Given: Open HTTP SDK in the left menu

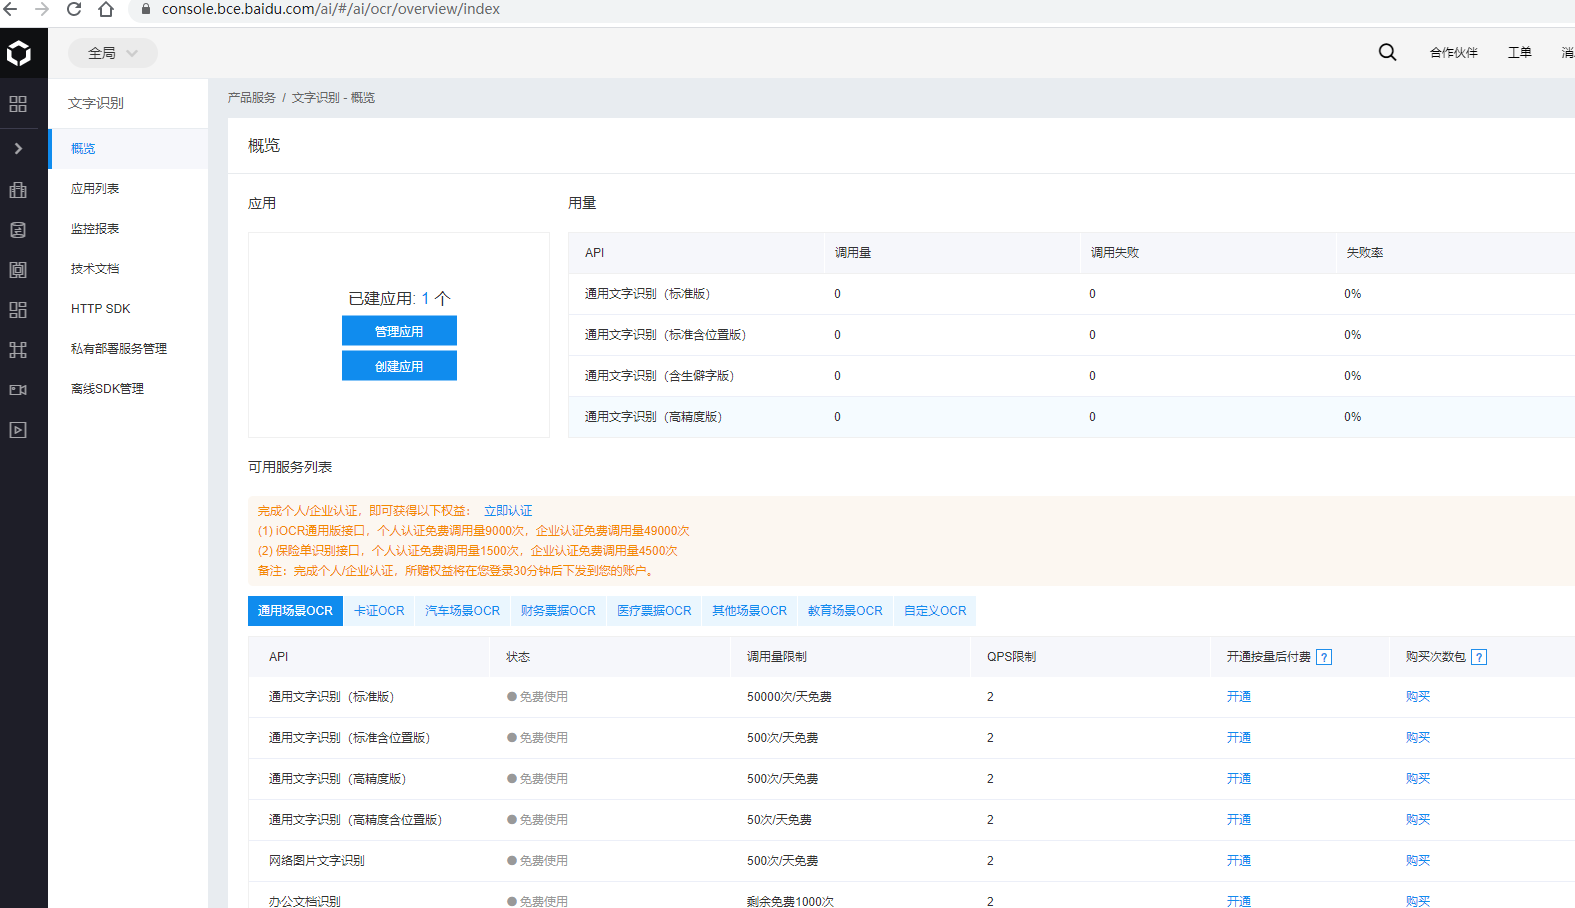Looking at the screenshot, I should tap(128, 308).
